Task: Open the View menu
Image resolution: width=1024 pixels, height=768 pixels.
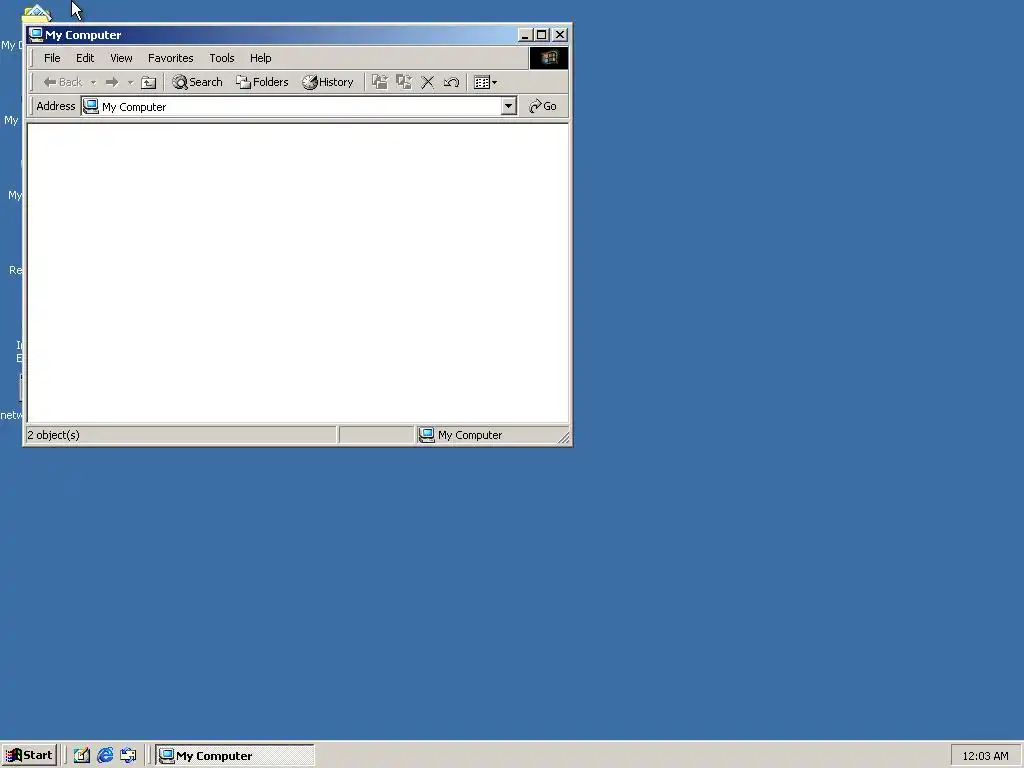Action: click(x=121, y=58)
